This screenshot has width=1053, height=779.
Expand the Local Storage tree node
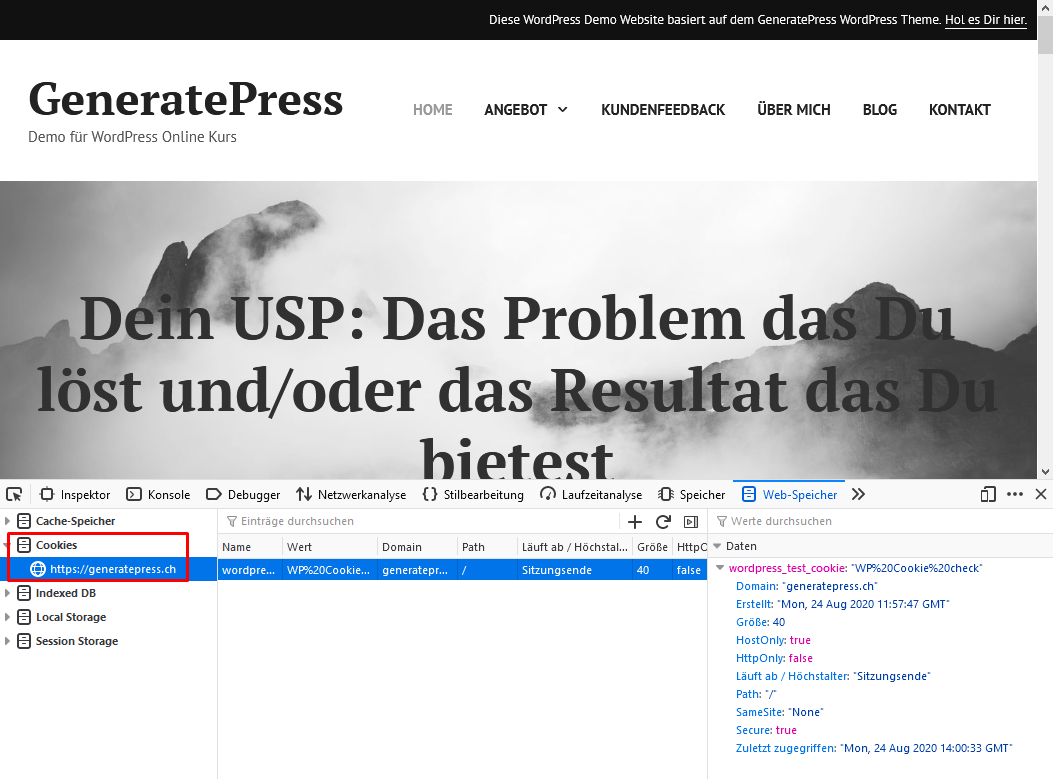[x=7, y=617]
